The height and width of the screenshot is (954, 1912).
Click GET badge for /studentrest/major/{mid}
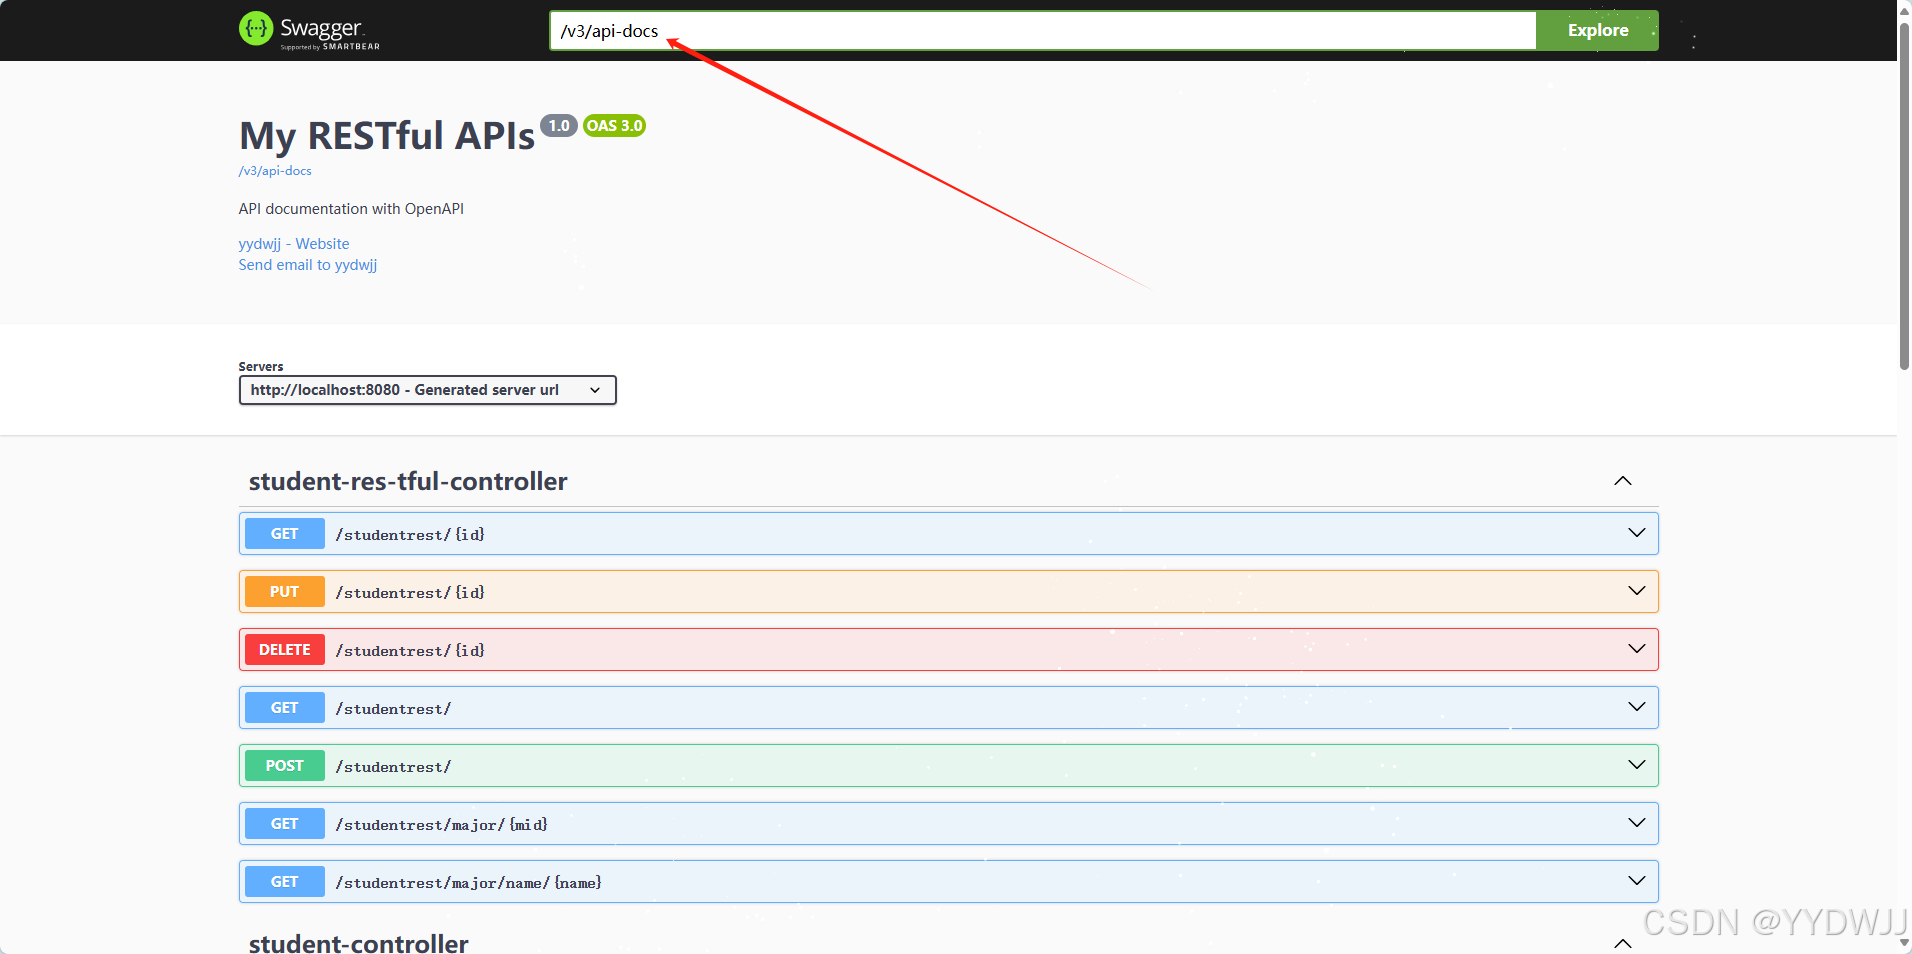(285, 824)
